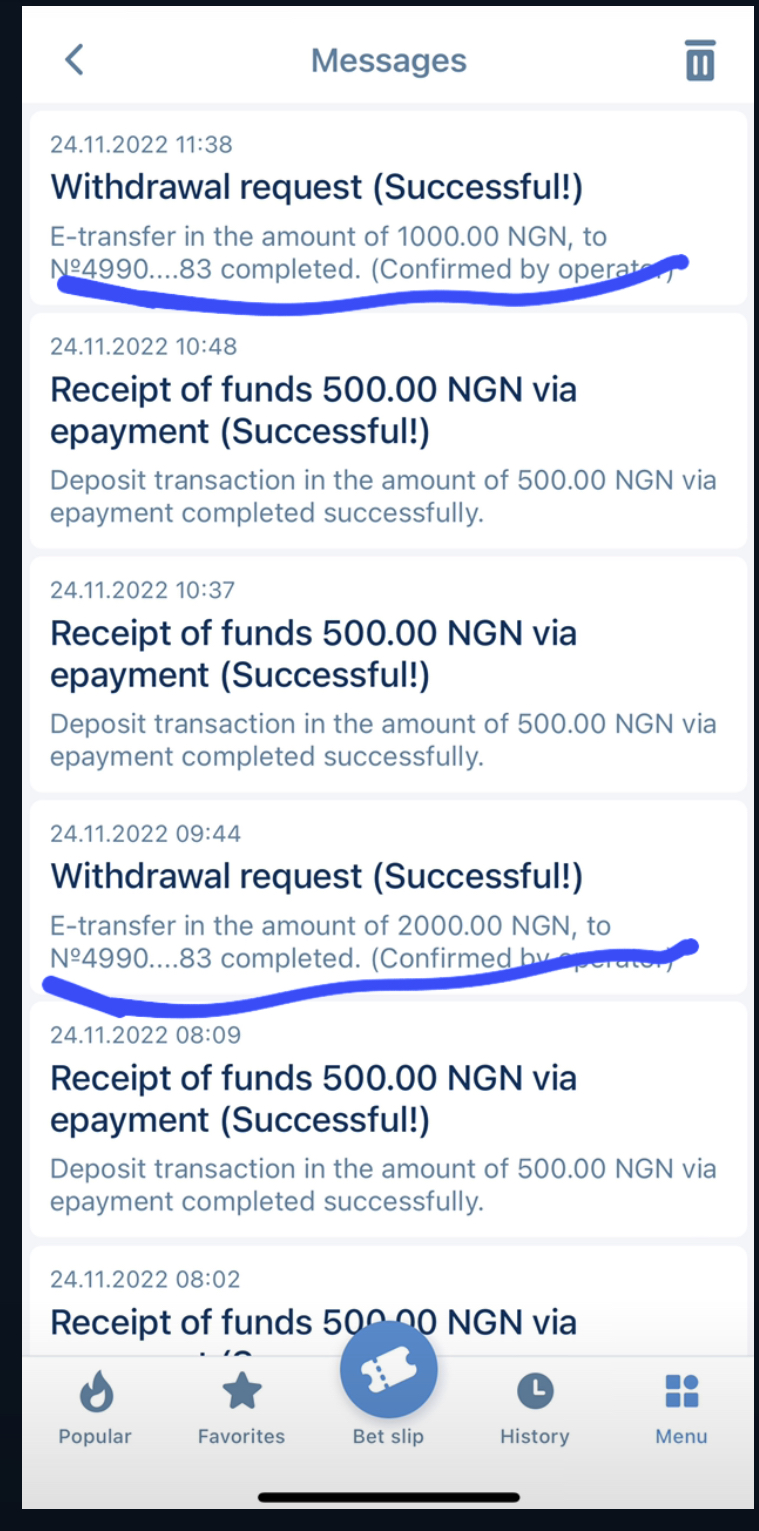Tap the Favorites star icon
Viewport: 759px width, 1531px height.
coord(241,1391)
